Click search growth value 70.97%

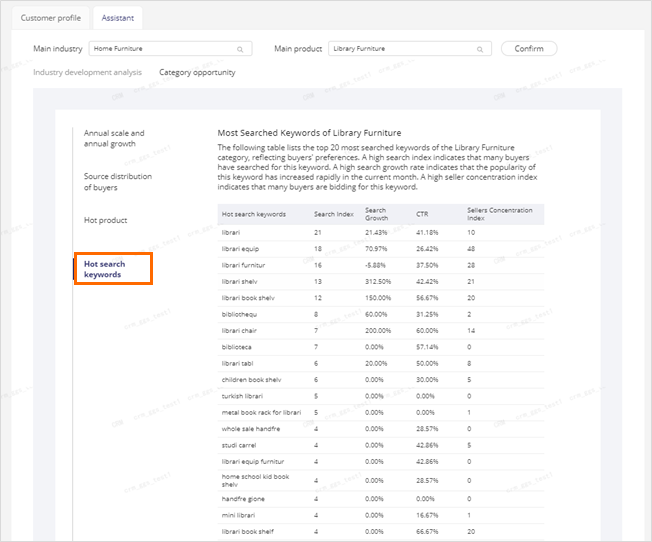[376, 249]
